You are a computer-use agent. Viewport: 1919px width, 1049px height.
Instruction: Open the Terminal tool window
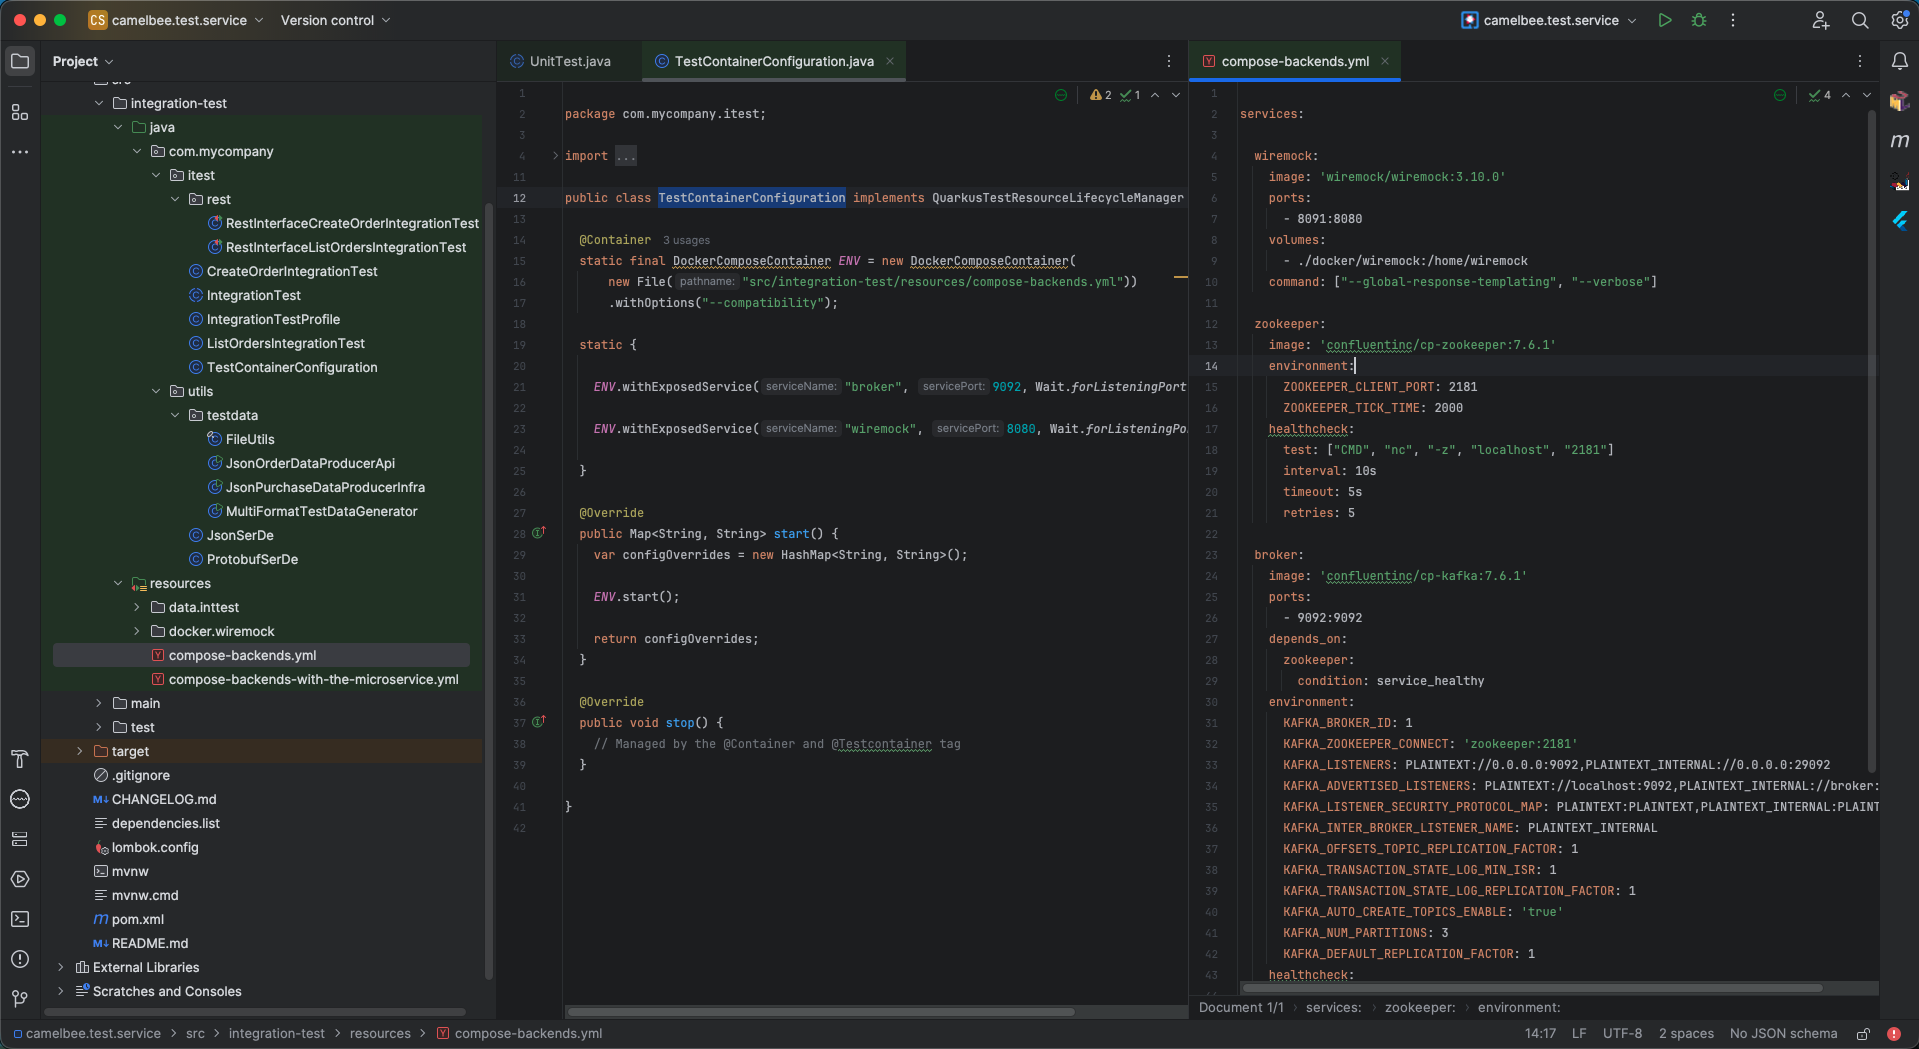[x=20, y=919]
